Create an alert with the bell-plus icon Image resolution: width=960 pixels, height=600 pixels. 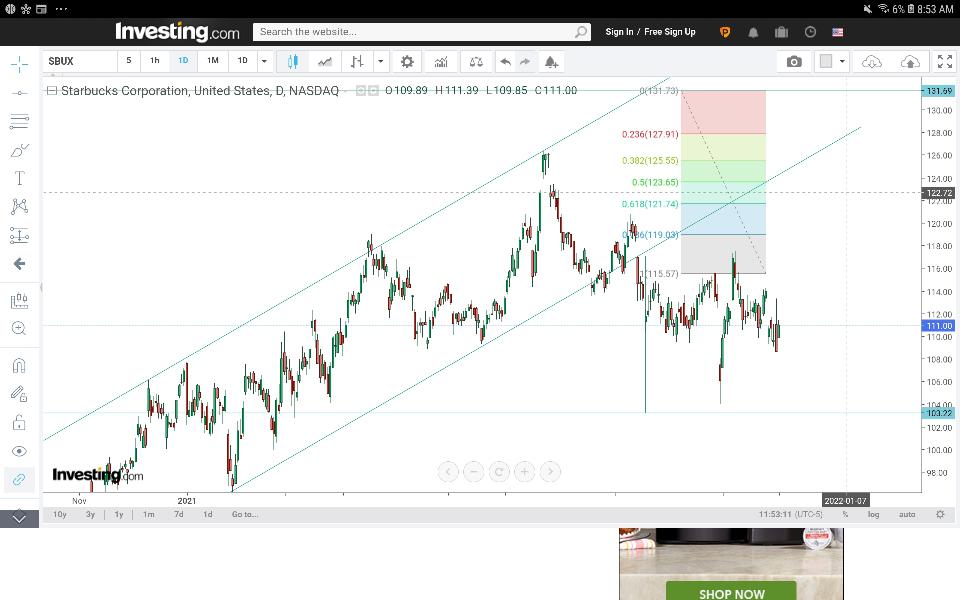pos(551,61)
